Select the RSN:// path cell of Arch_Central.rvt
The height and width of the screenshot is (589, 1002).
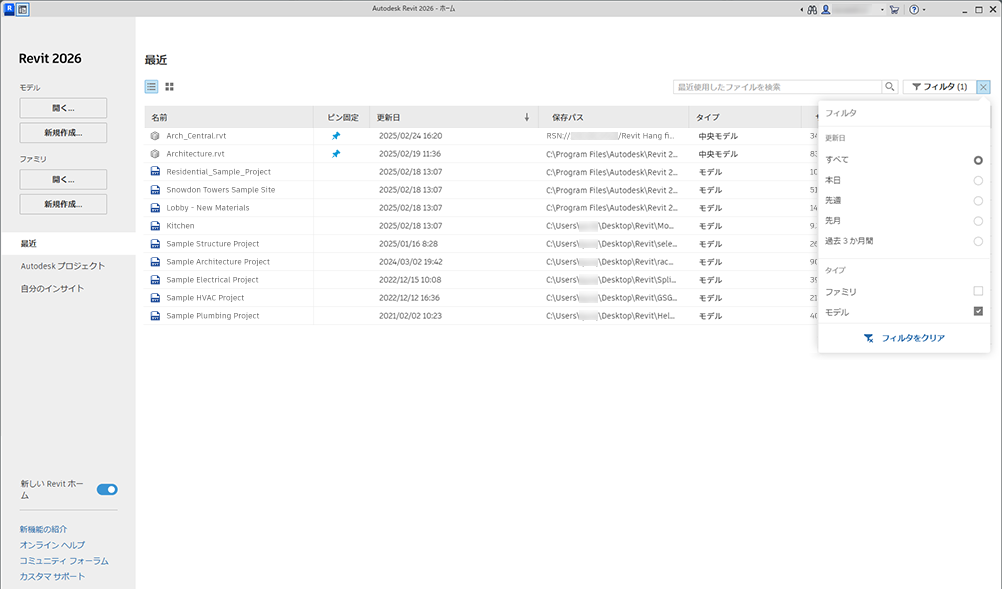610,136
